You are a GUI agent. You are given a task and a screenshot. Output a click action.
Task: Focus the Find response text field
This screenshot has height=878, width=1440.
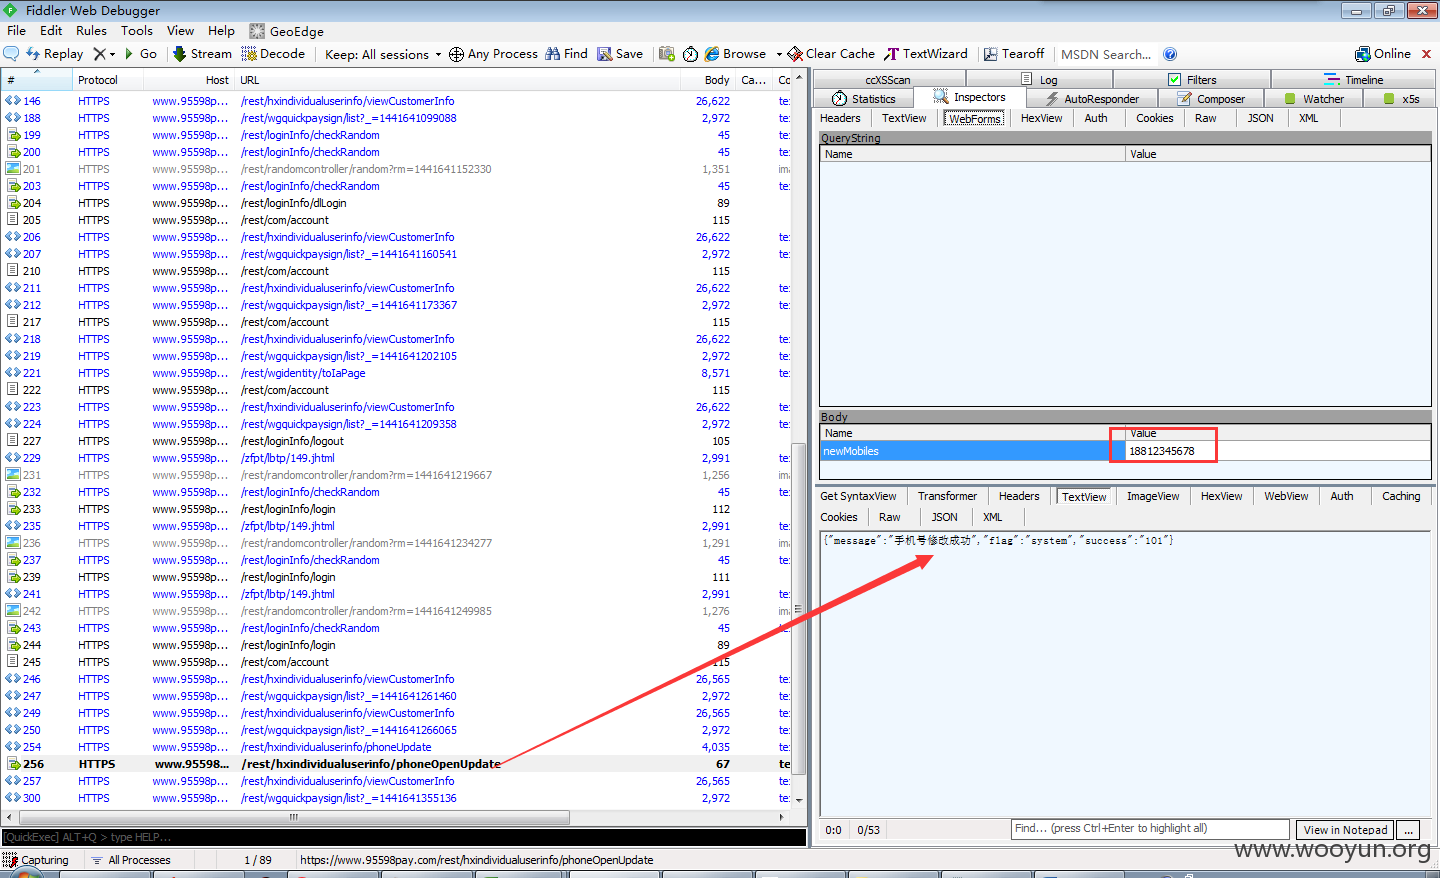coord(1150,829)
